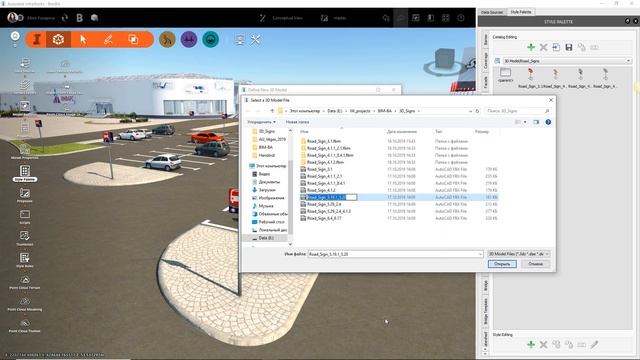The image size is (640, 360).
Task: Select file Road_Sign_6.4_8.17
Action: coord(324,218)
